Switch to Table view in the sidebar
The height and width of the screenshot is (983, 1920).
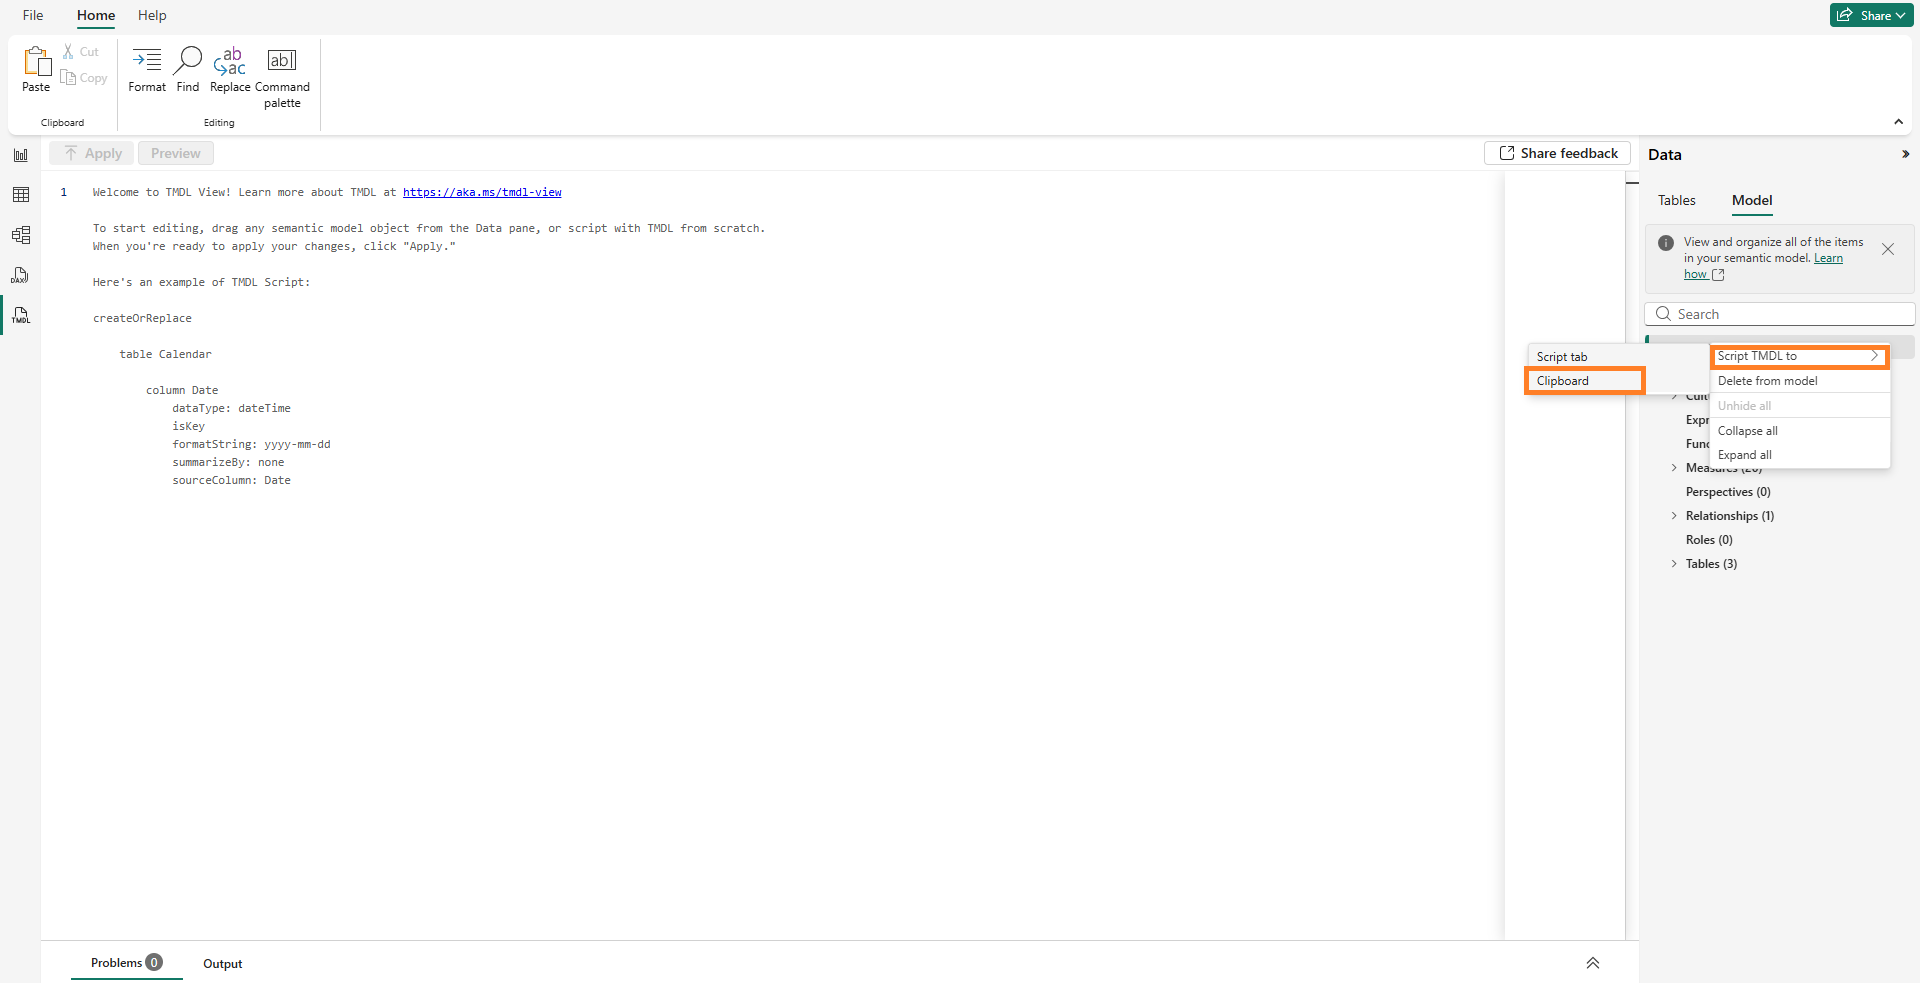click(21, 195)
